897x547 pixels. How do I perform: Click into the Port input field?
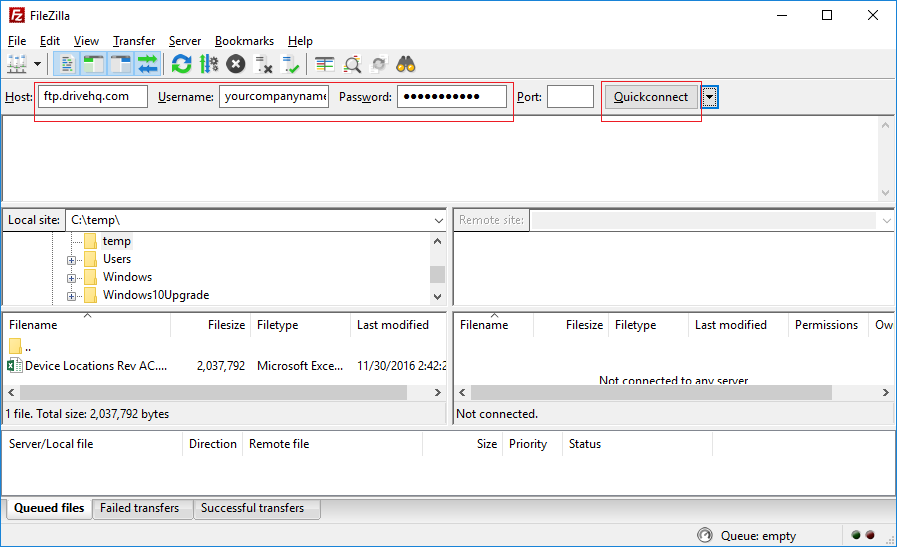[x=570, y=97]
